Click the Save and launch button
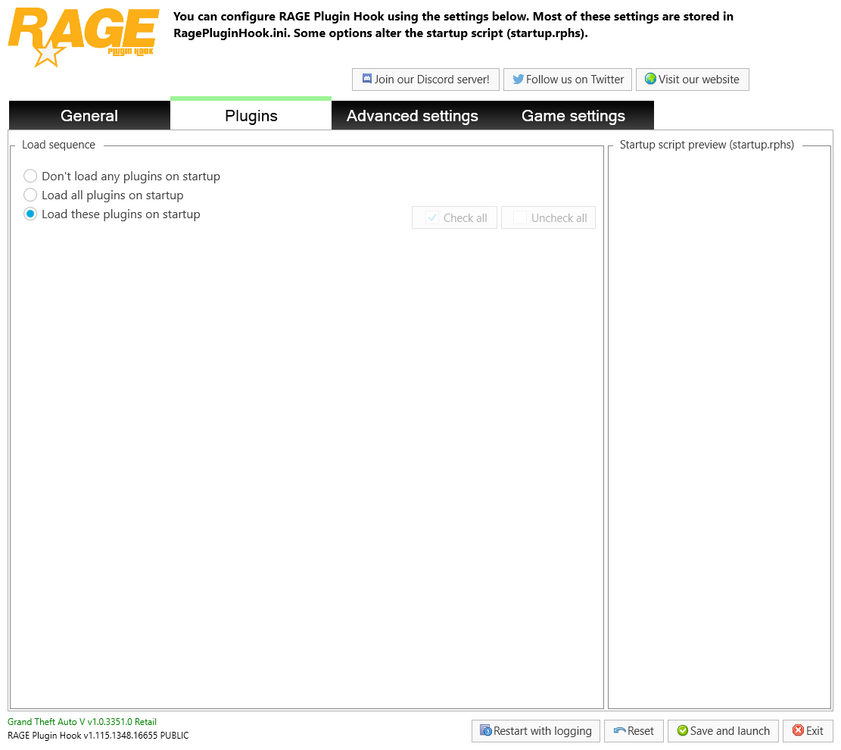The height and width of the screenshot is (750, 841). pyautogui.click(x=723, y=731)
